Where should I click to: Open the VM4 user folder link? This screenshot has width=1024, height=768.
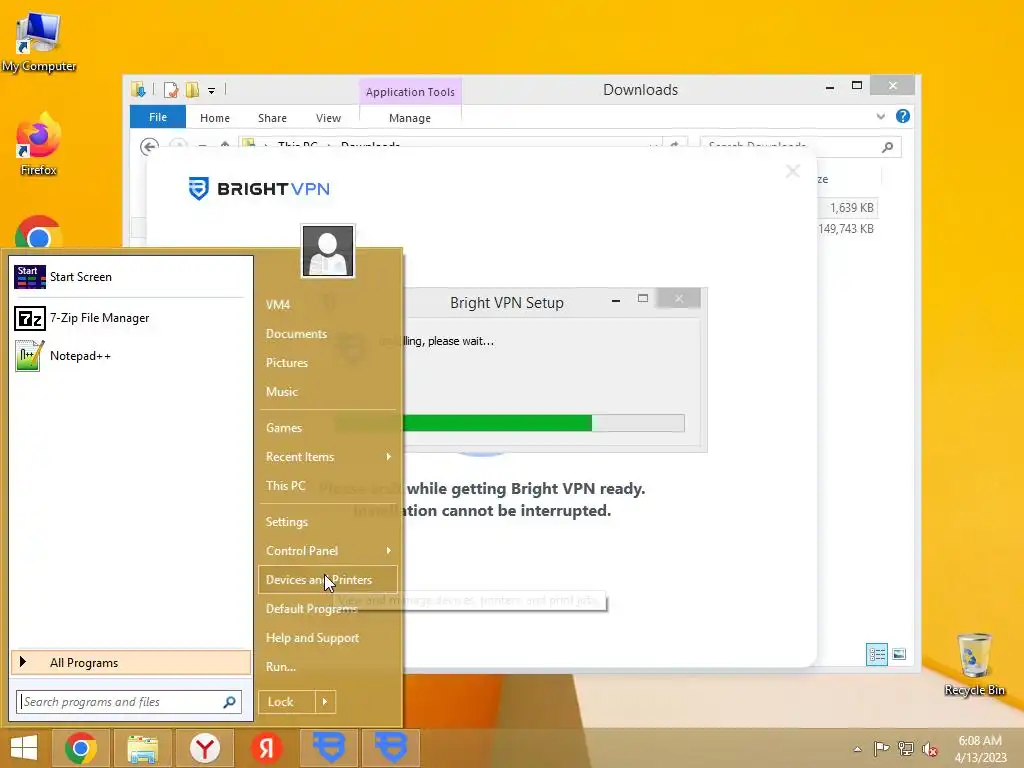click(x=278, y=304)
